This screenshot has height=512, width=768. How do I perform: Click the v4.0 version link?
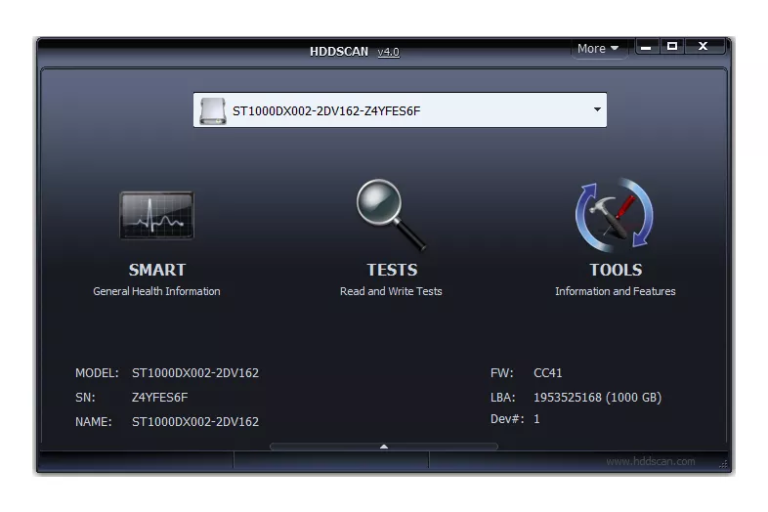click(x=388, y=52)
